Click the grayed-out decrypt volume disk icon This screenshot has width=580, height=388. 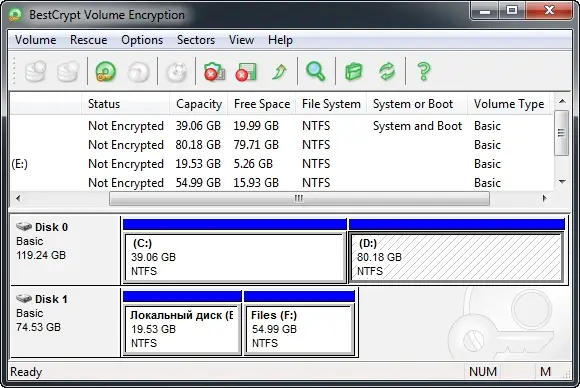tap(138, 71)
